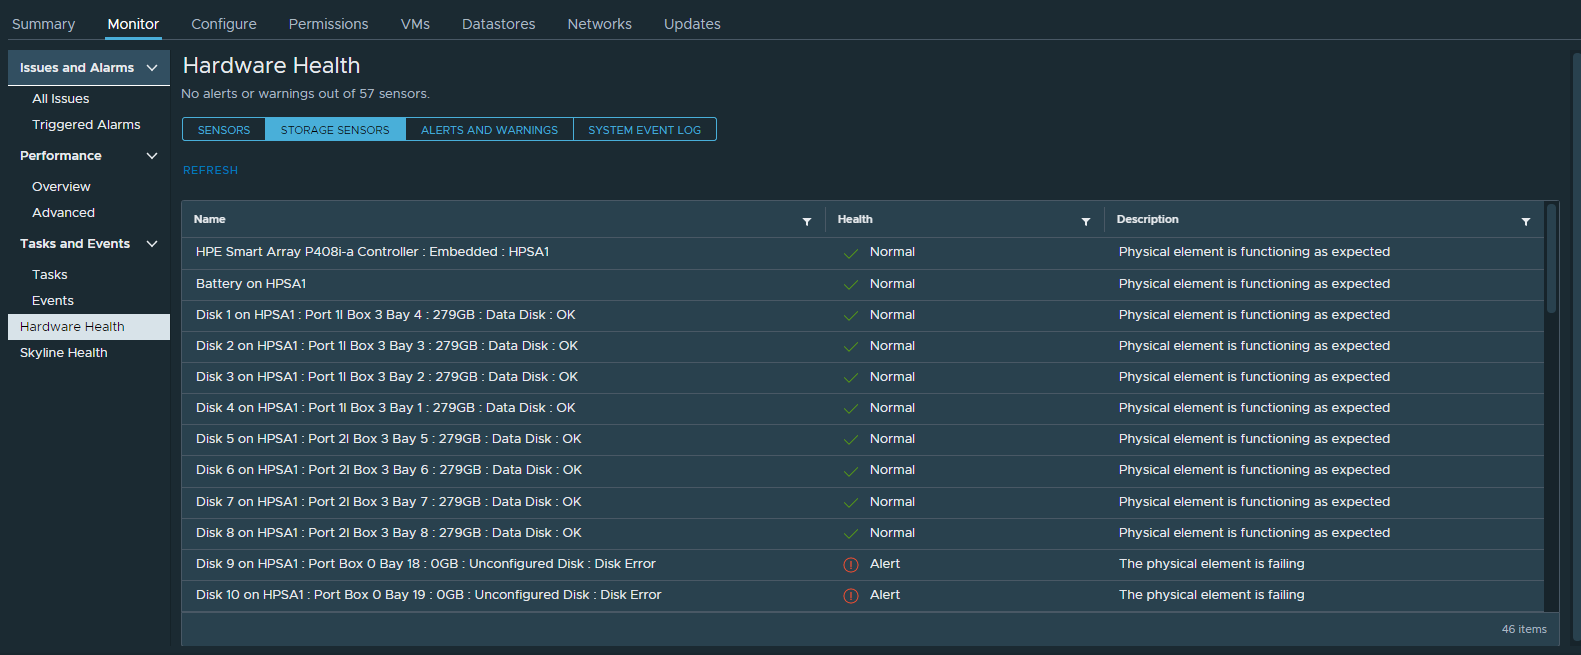The width and height of the screenshot is (1581, 655).
Task: Open Events in the sidebar
Action: tap(52, 301)
